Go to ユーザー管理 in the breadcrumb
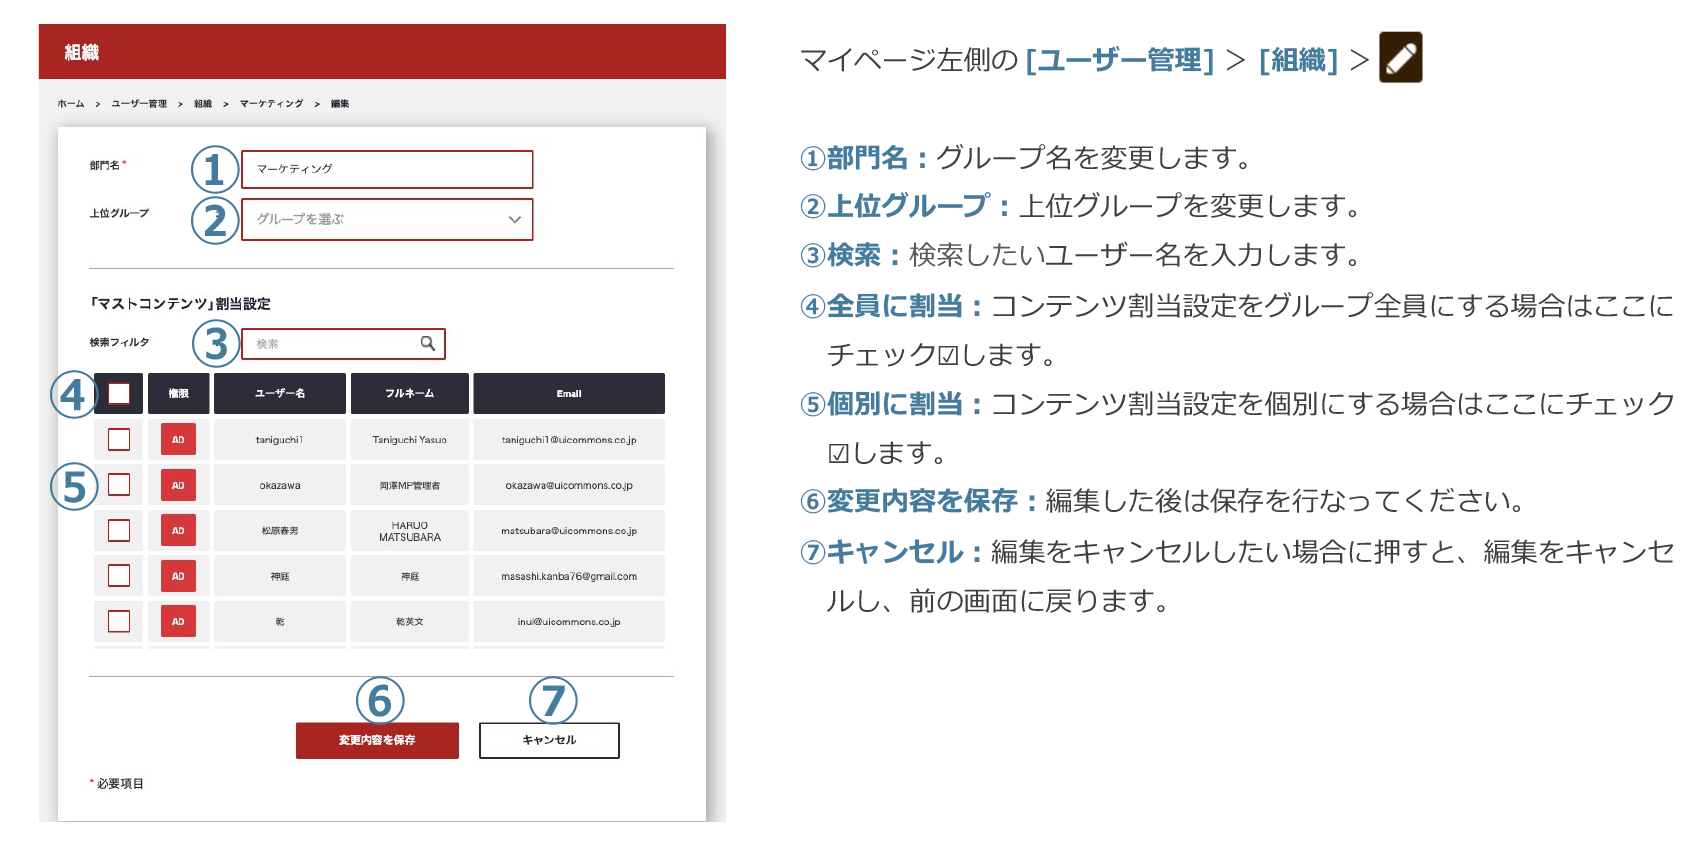The height and width of the screenshot is (844, 1706). pos(139,104)
